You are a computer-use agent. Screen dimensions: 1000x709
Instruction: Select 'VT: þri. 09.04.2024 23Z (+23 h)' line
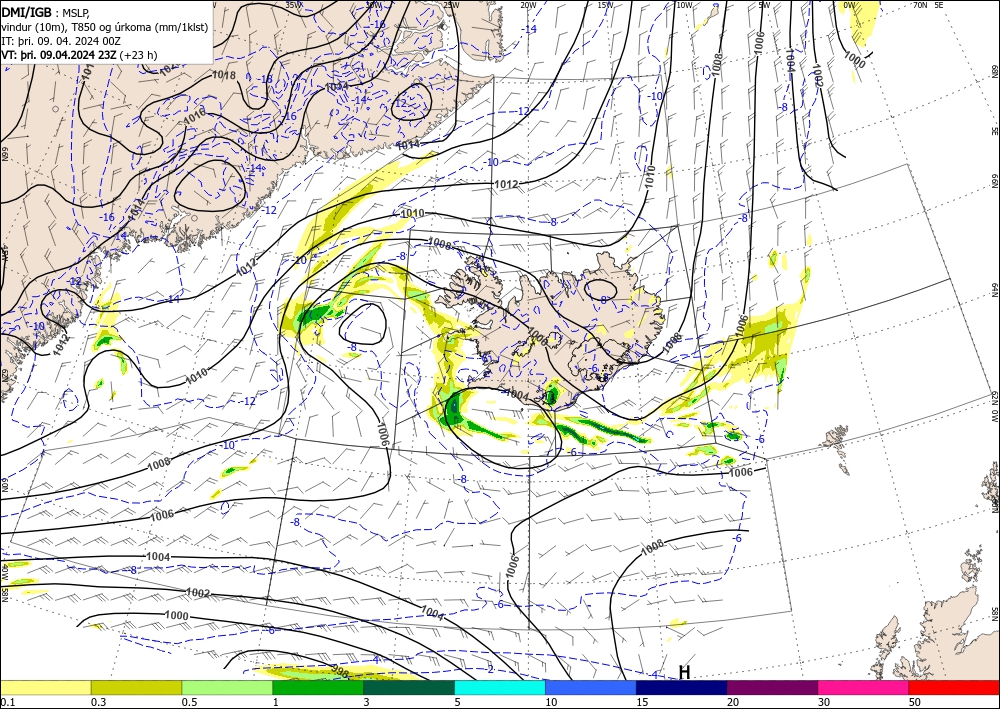point(79,55)
